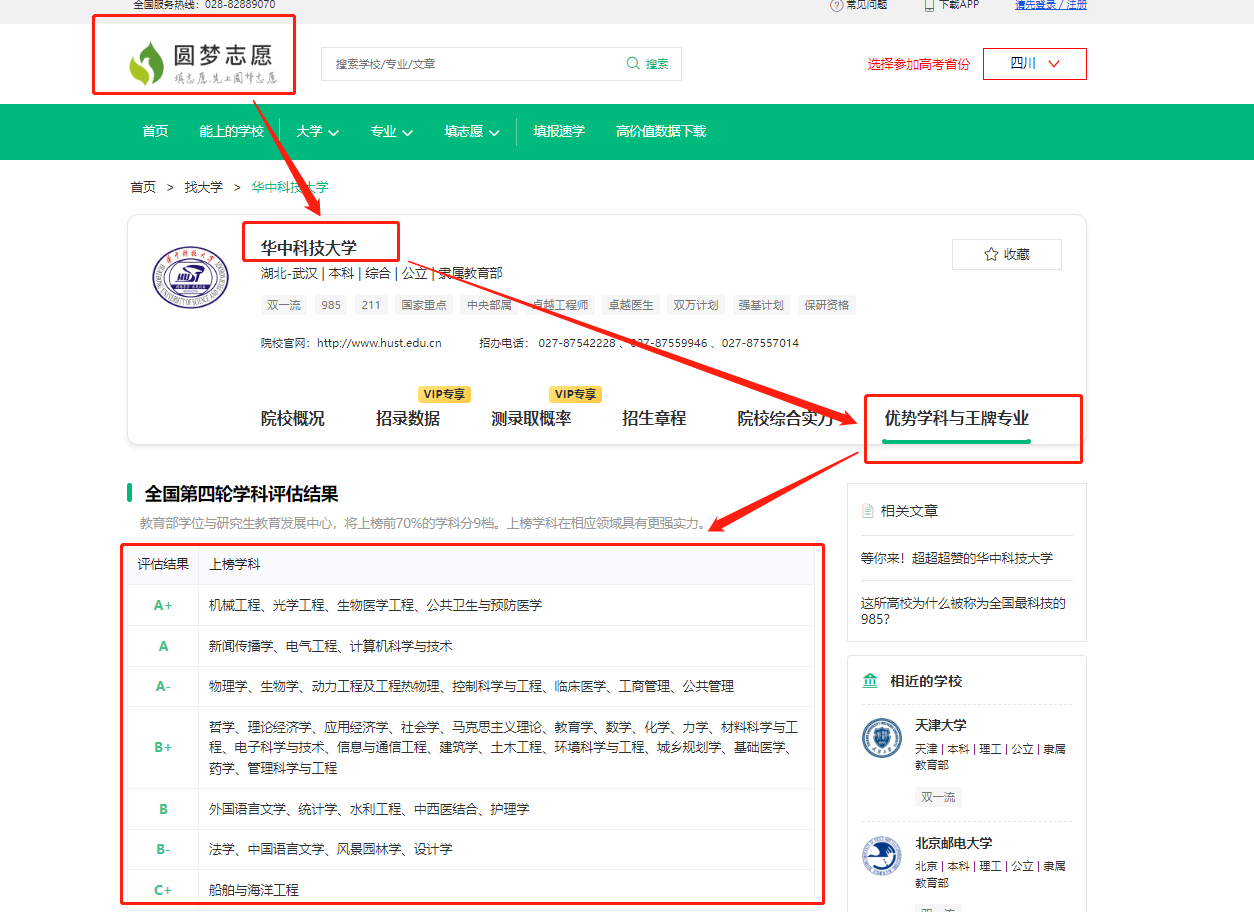Viewport: 1254px width, 912px height.
Task: Click the 华中科技大学 title heading
Action: coord(309,248)
